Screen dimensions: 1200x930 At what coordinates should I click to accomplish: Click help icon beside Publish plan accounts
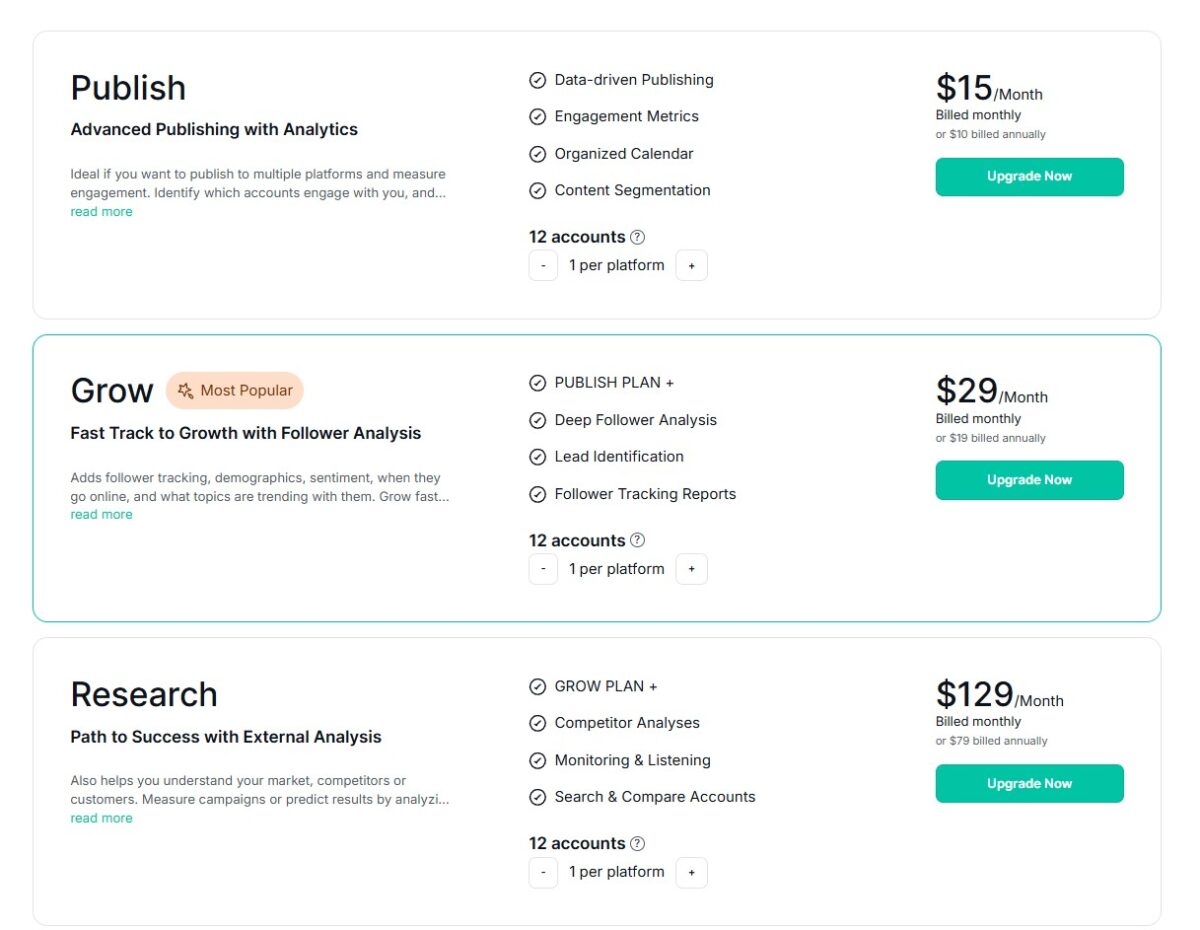click(x=638, y=237)
